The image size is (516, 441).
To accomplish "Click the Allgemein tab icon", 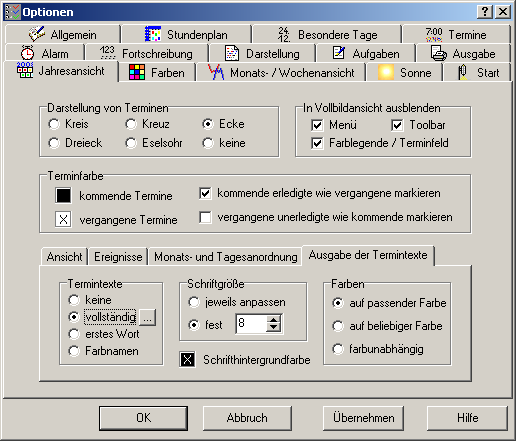I will tap(37, 34).
